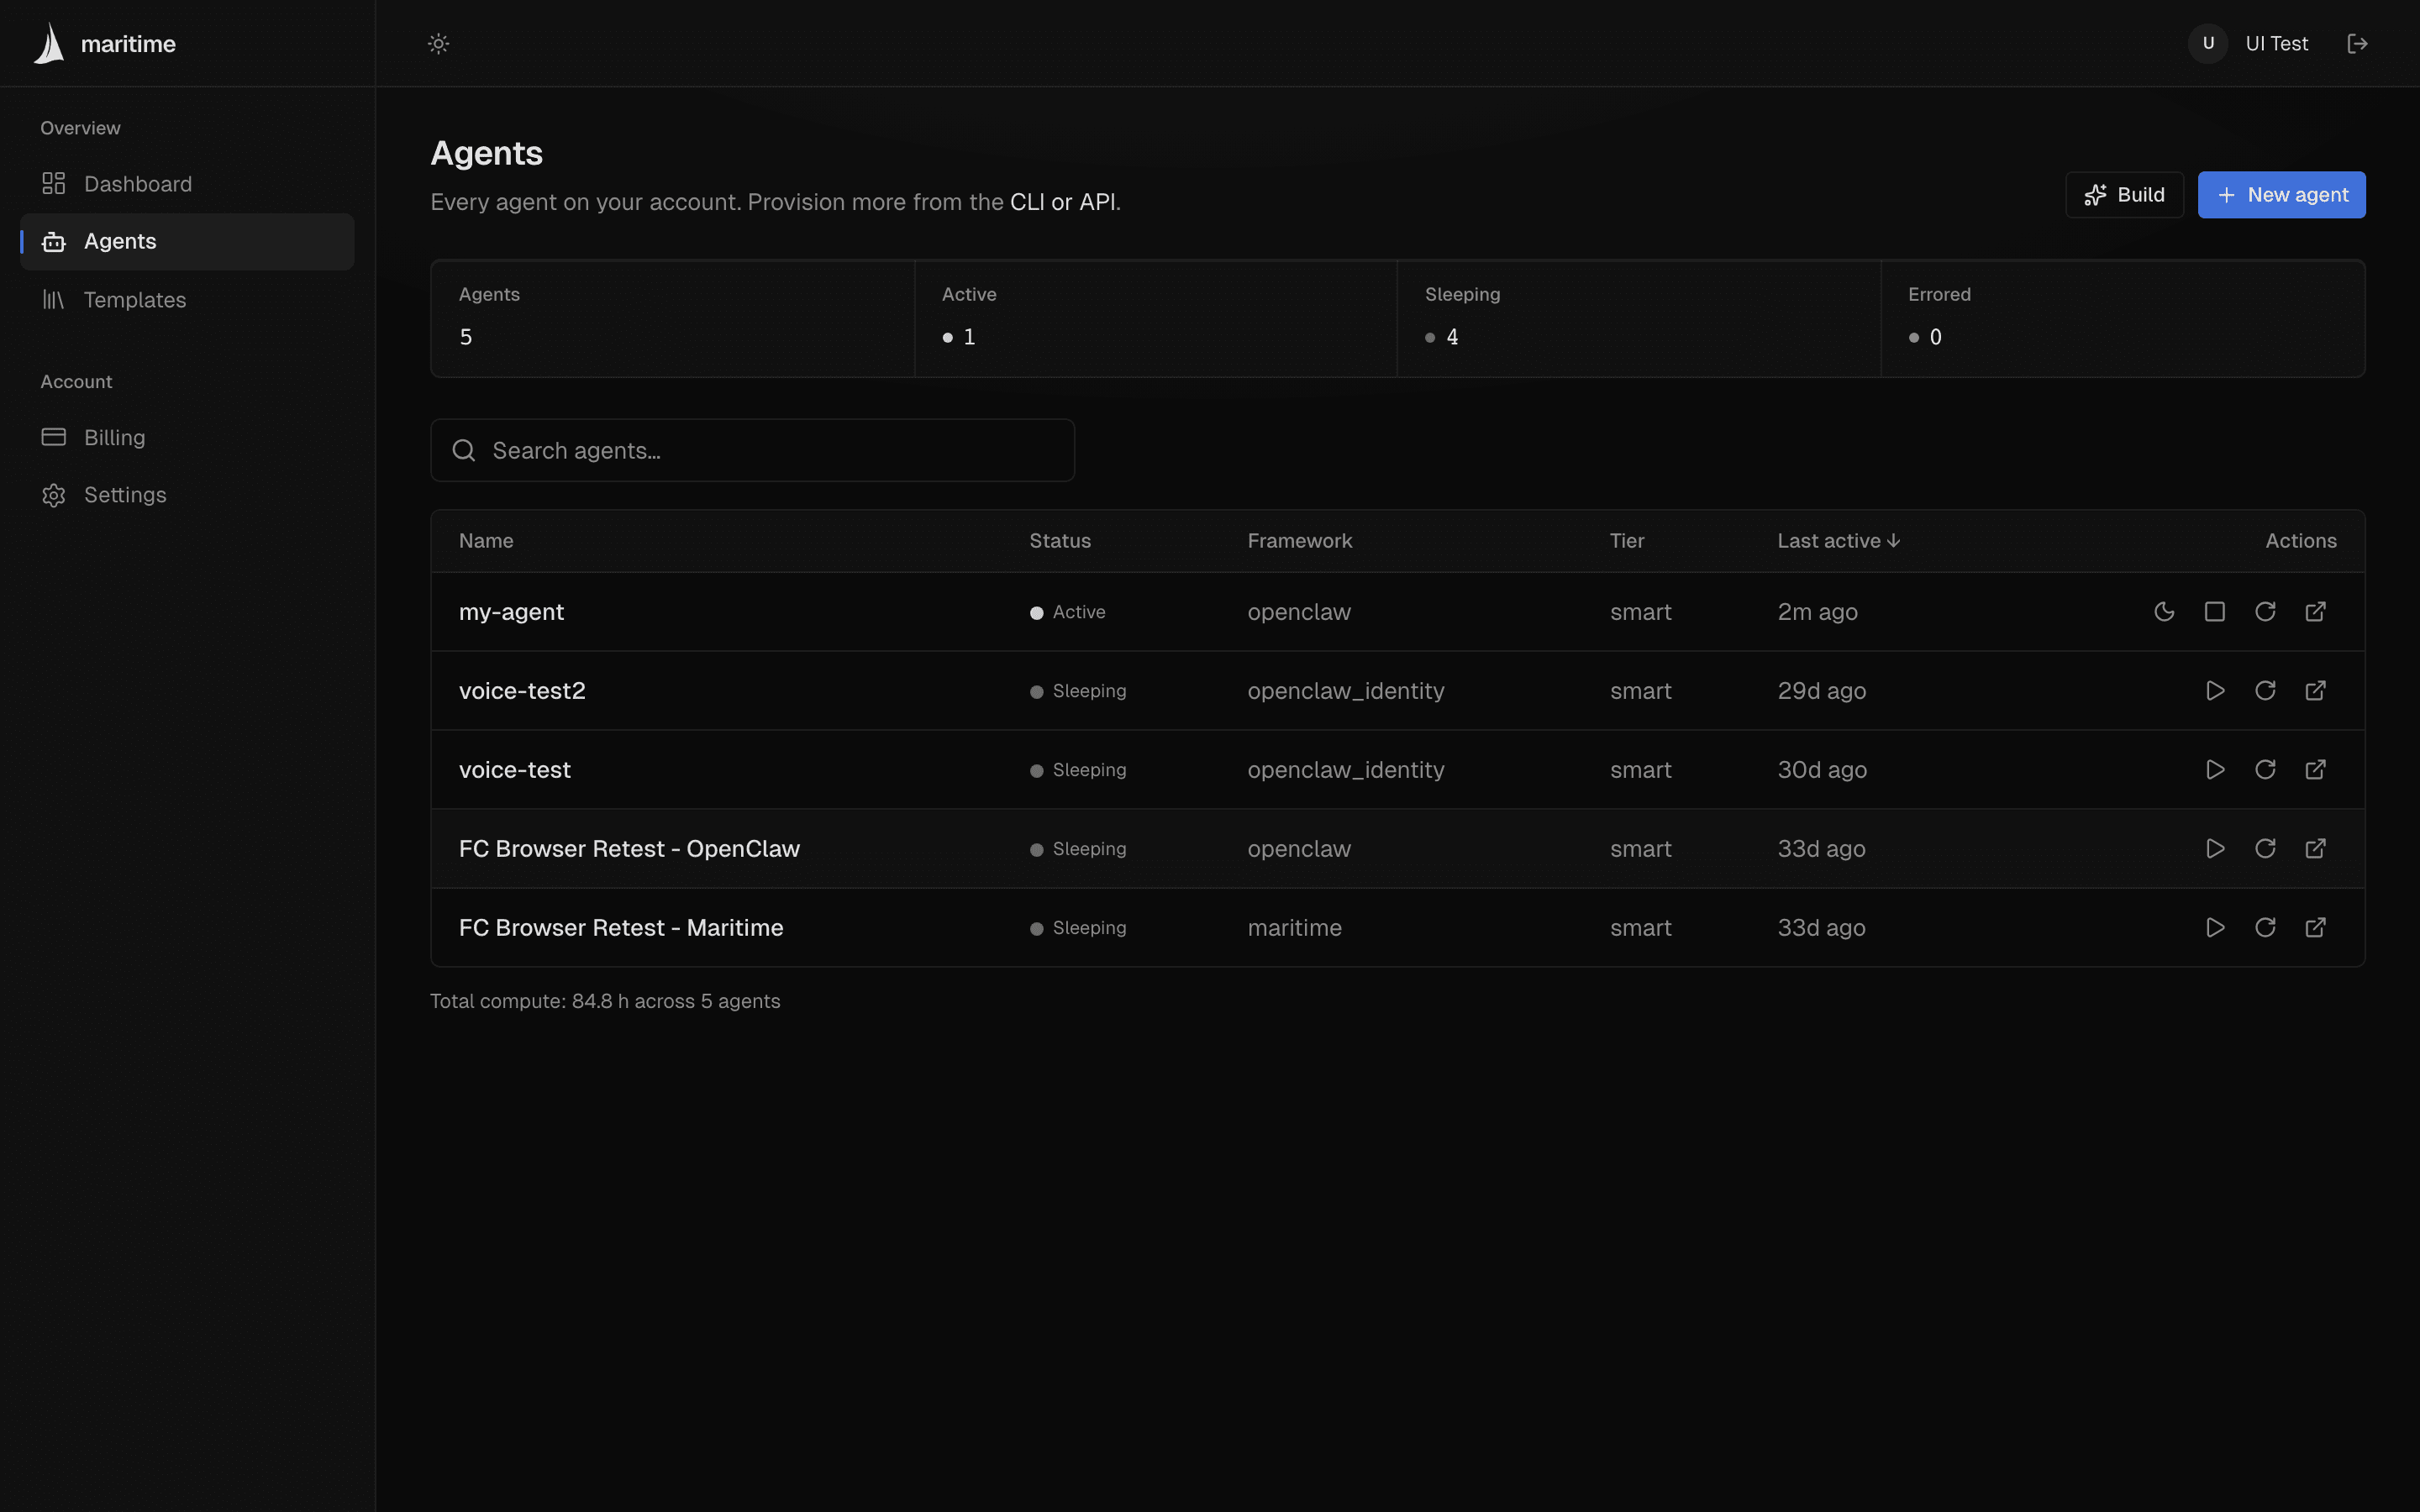This screenshot has height=1512, width=2420.
Task: Click the Total compute 84.8 h text
Action: tap(605, 1001)
